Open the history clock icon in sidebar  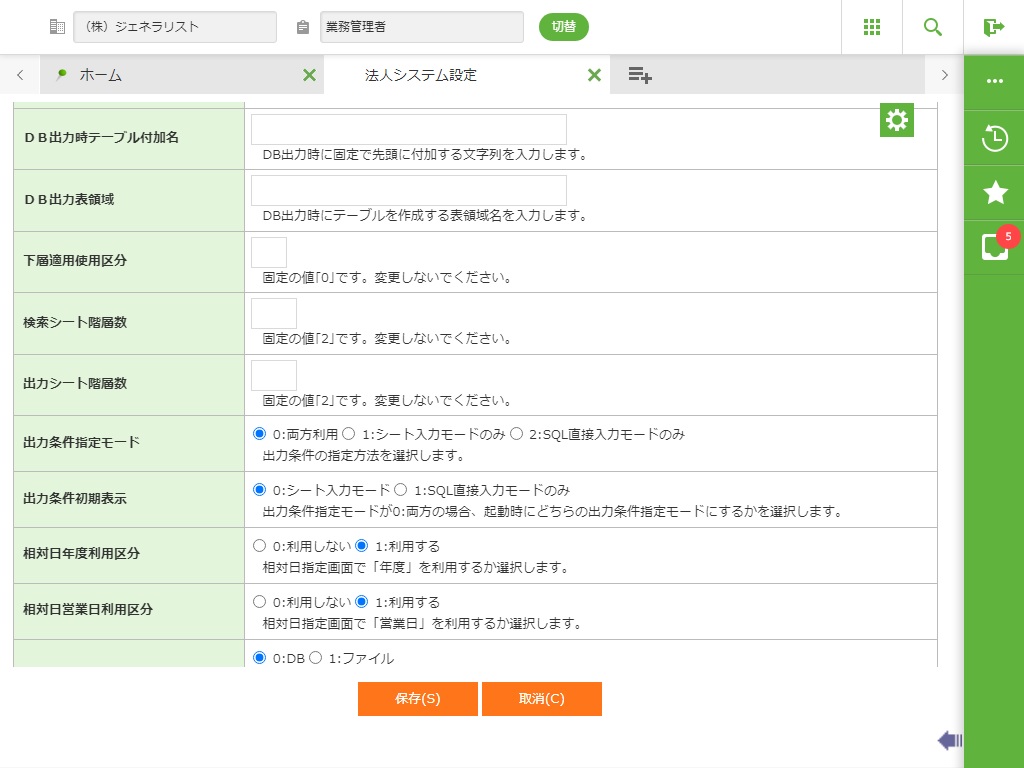994,138
